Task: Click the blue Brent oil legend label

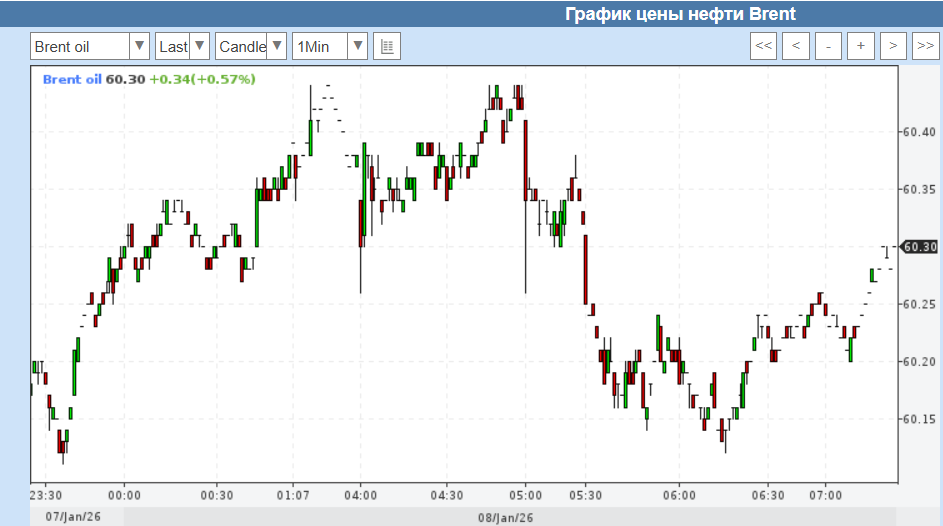Action: 72,79
